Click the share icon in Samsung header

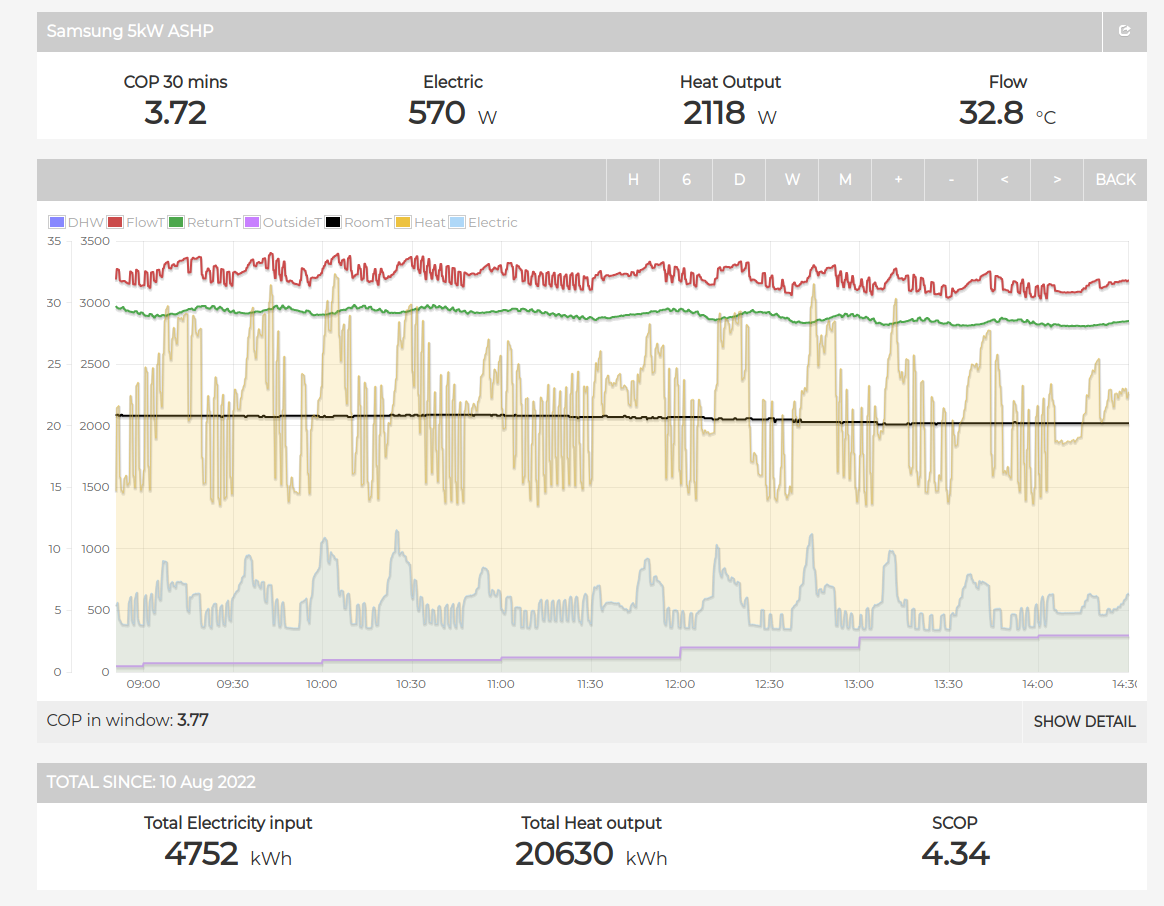pos(1124,31)
